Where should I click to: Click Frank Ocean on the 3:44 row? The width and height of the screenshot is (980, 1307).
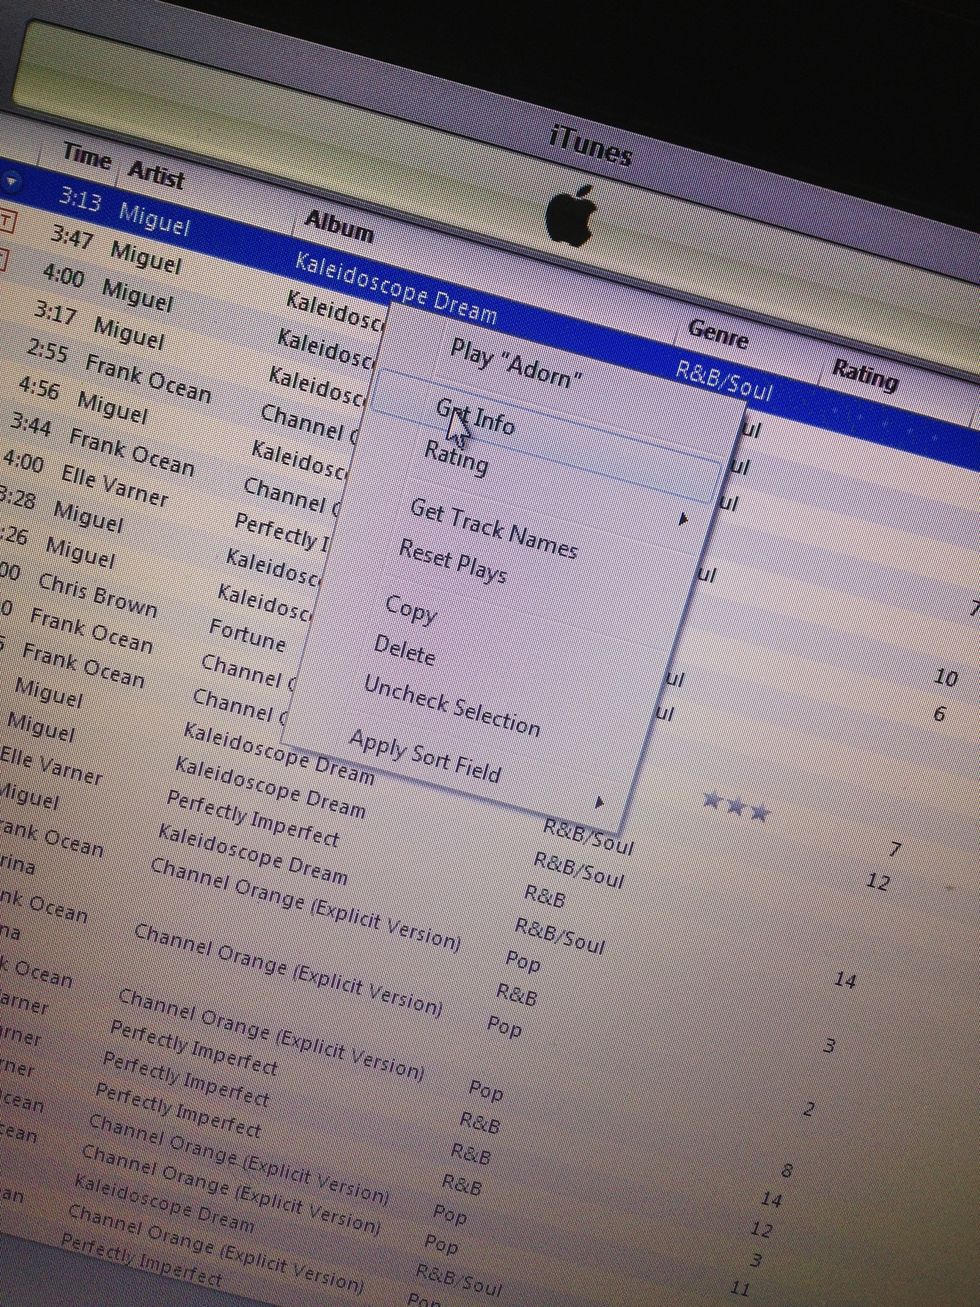pos(131,450)
